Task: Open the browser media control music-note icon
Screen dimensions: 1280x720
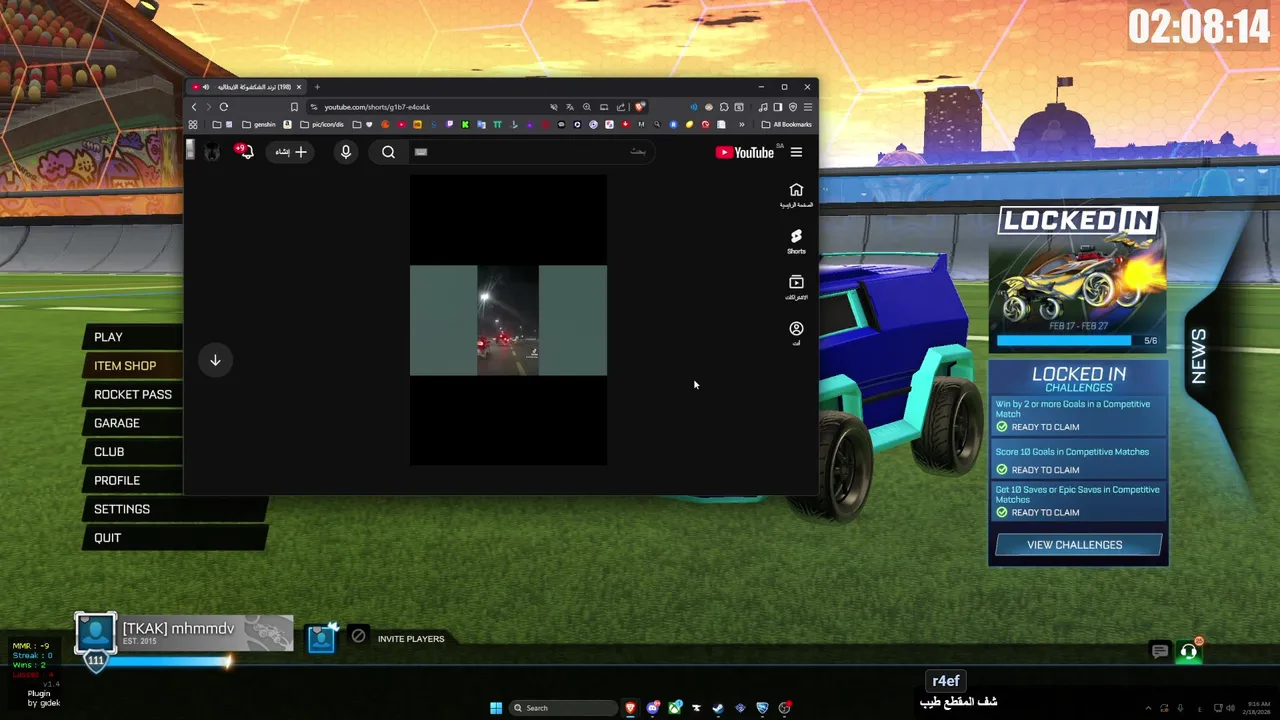Action: (763, 107)
